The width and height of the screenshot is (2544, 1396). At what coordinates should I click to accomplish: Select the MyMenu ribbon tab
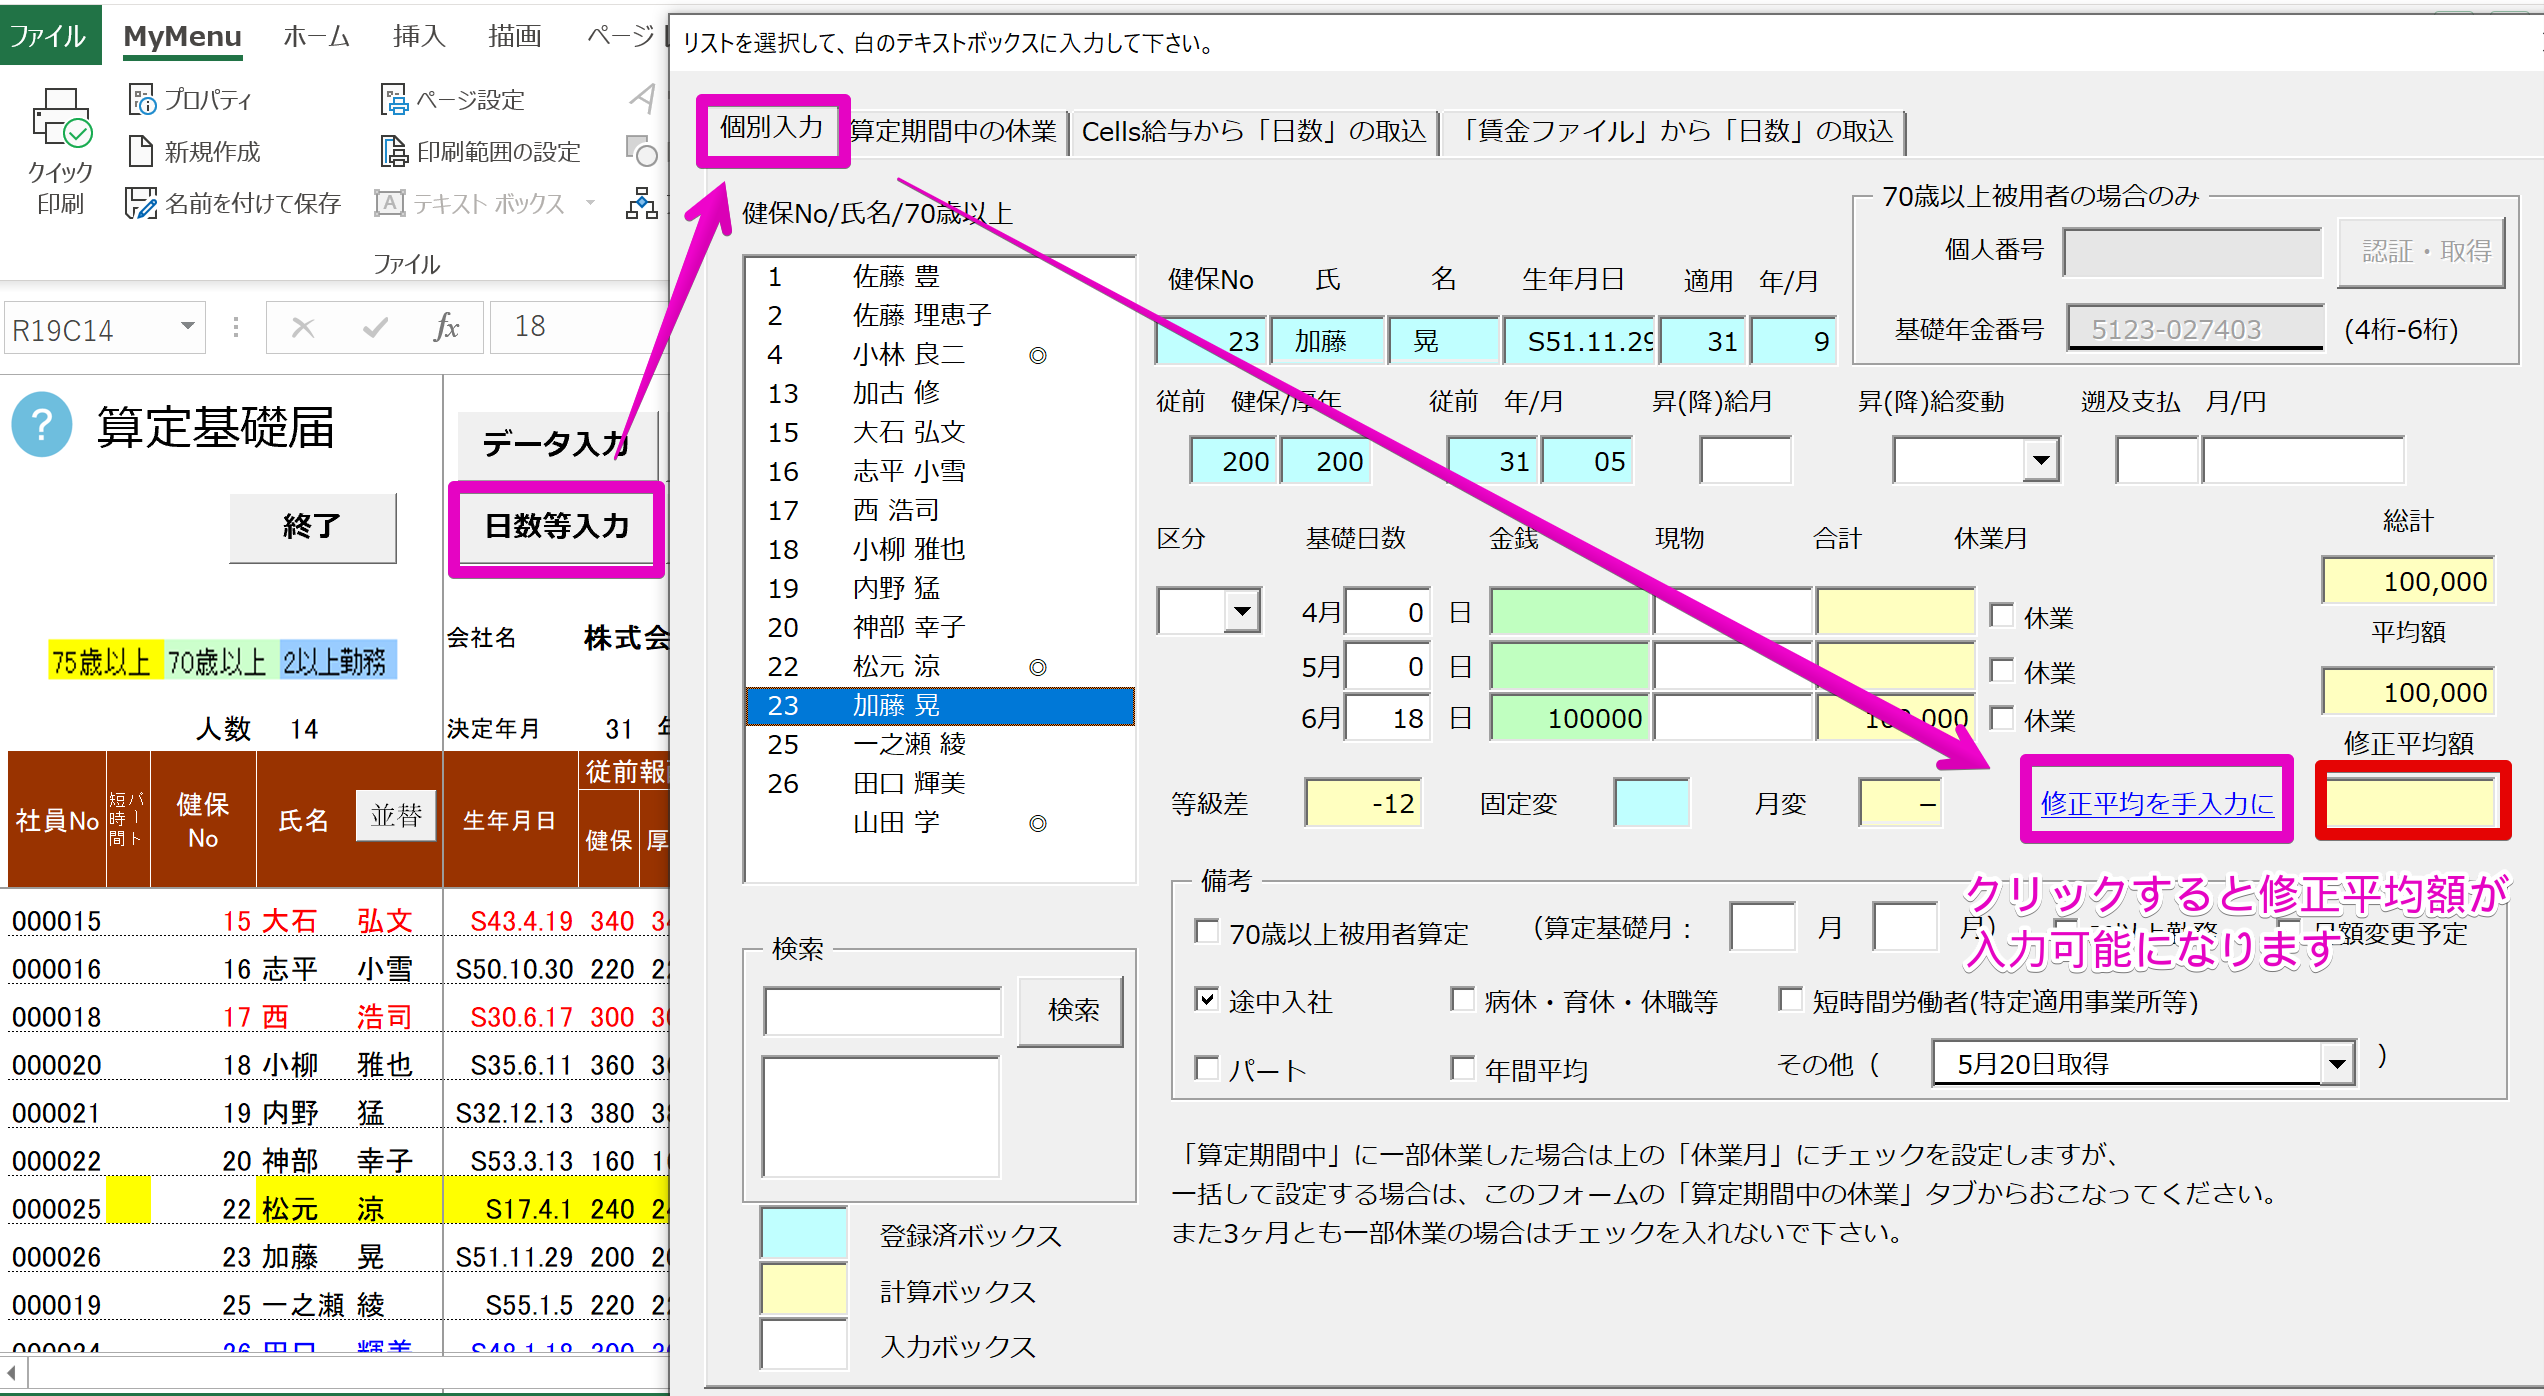183,36
